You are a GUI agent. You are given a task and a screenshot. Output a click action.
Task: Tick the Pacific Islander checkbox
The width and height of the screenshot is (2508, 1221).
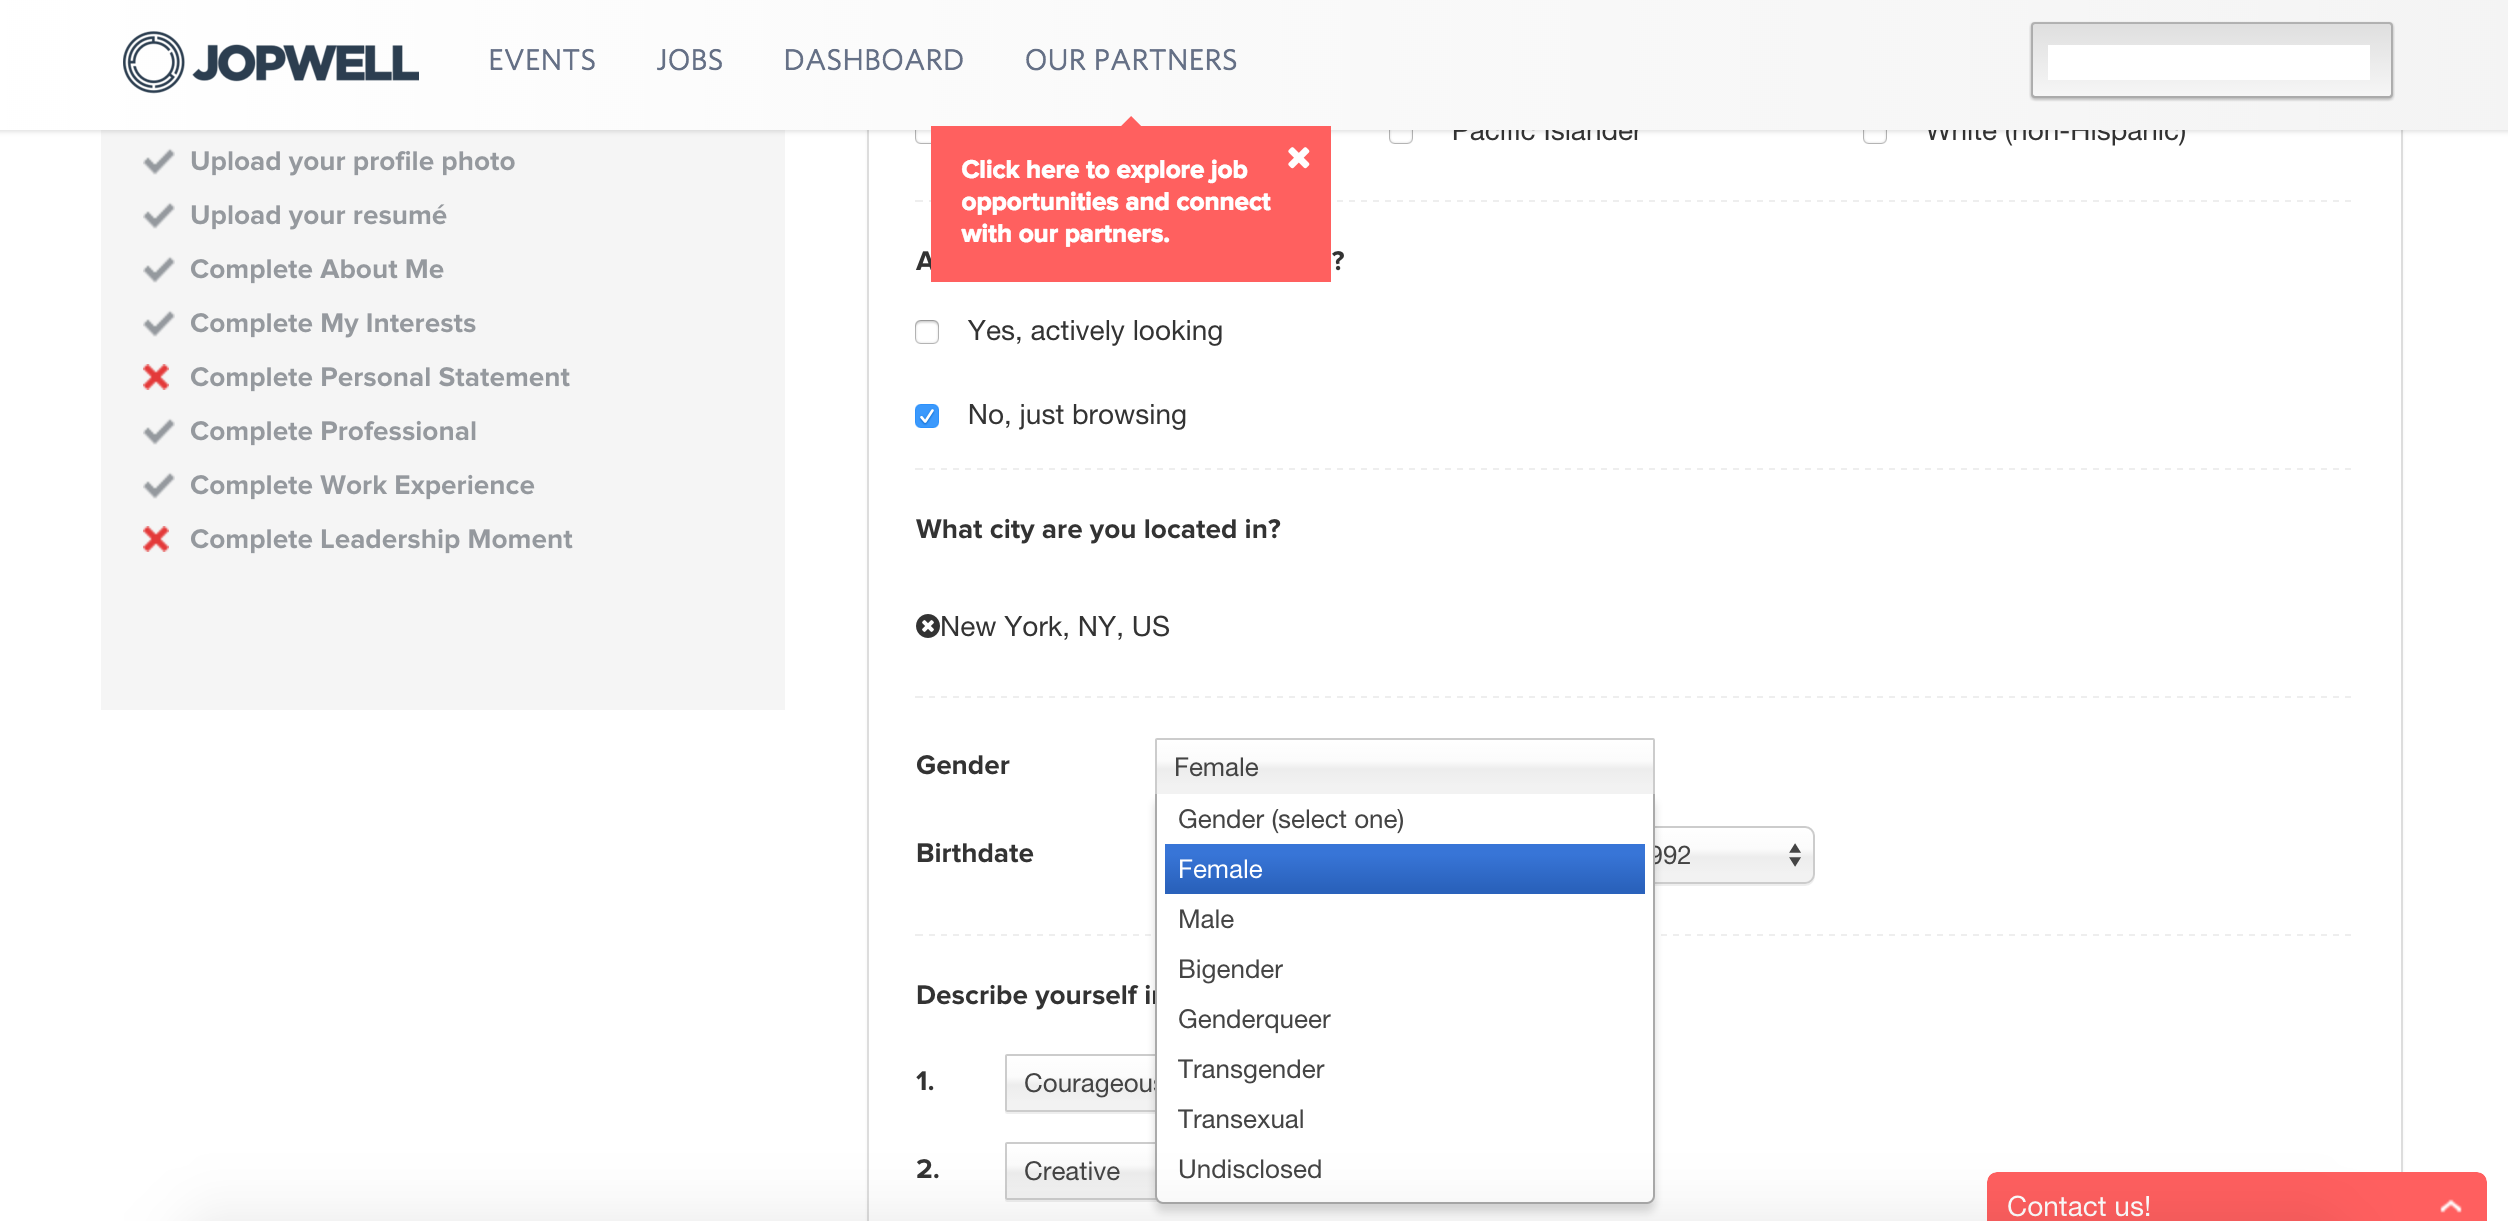(x=1400, y=135)
